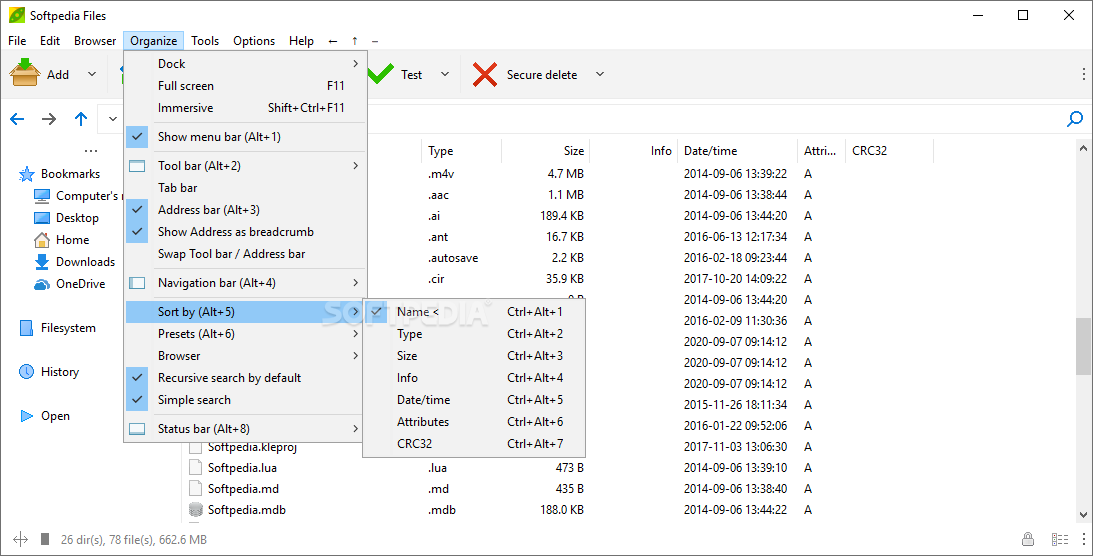Open the Tools menu
This screenshot has width=1093, height=556.
click(205, 40)
